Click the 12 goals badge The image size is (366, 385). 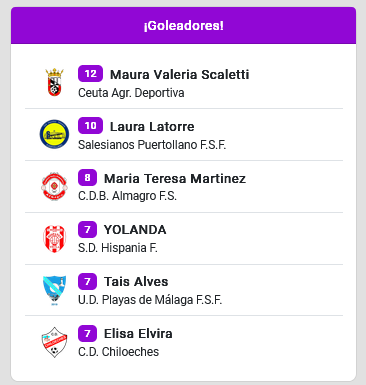tap(90, 74)
